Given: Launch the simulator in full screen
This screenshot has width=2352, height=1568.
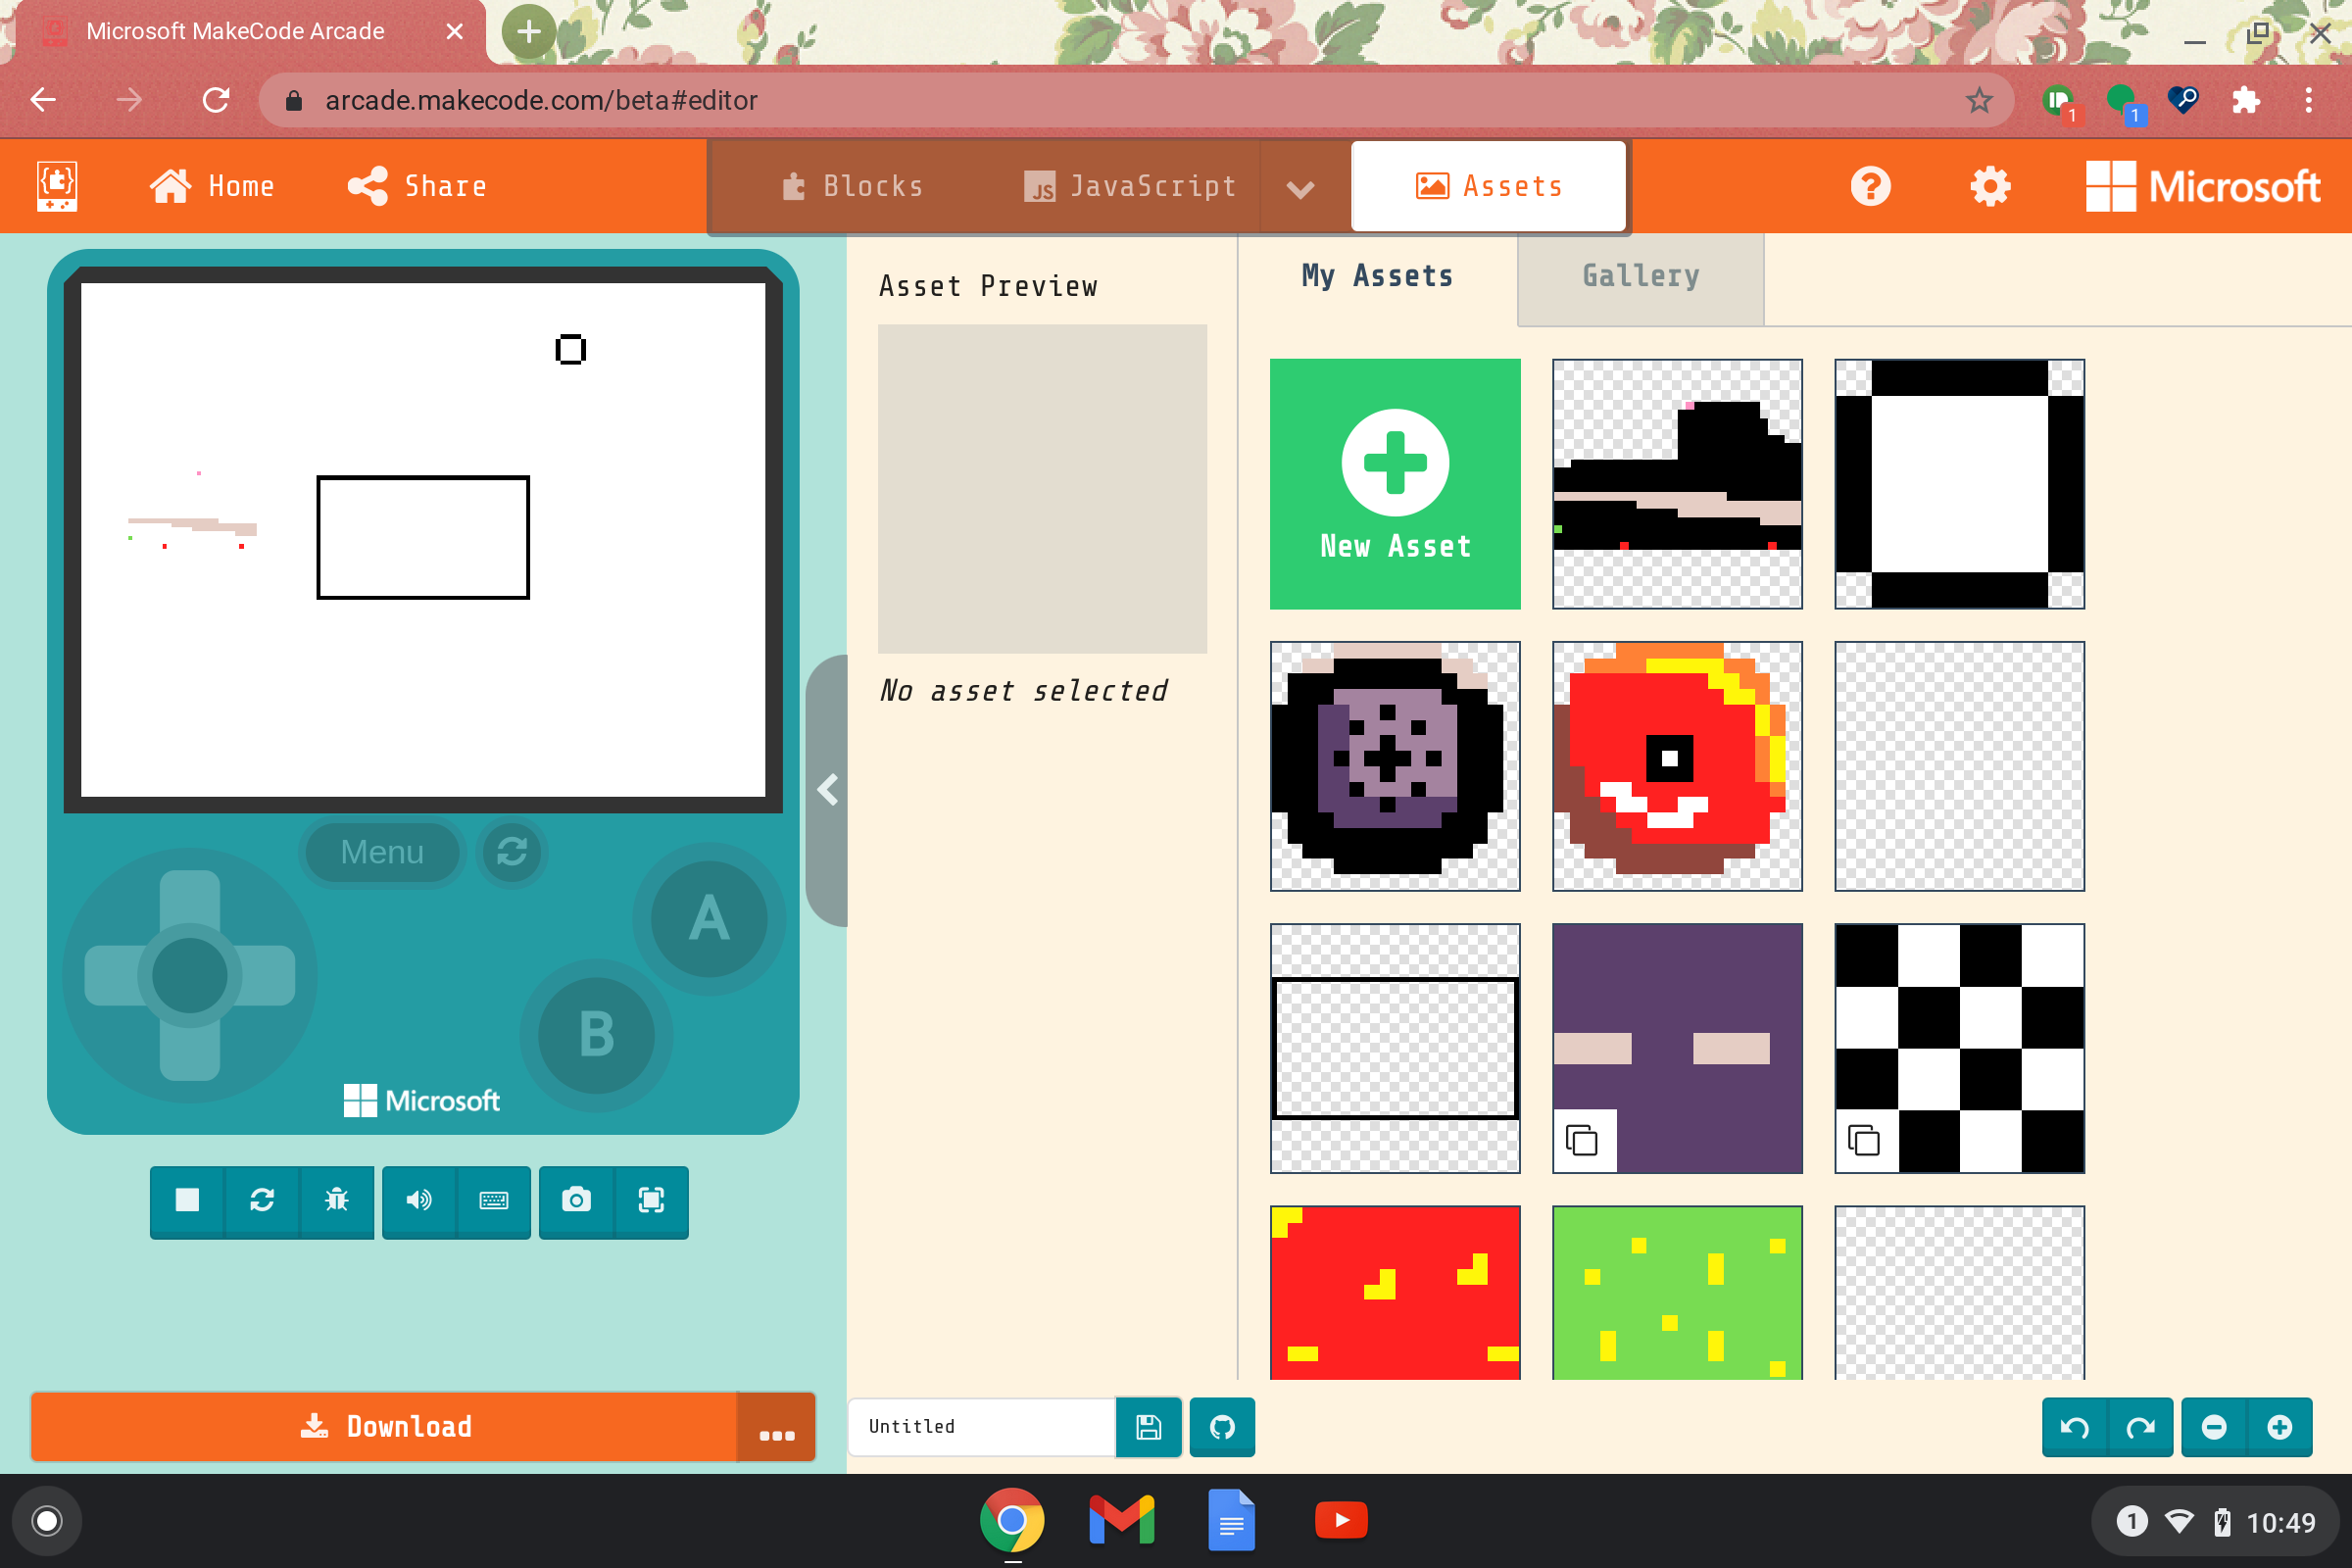Looking at the screenshot, I should [651, 1200].
